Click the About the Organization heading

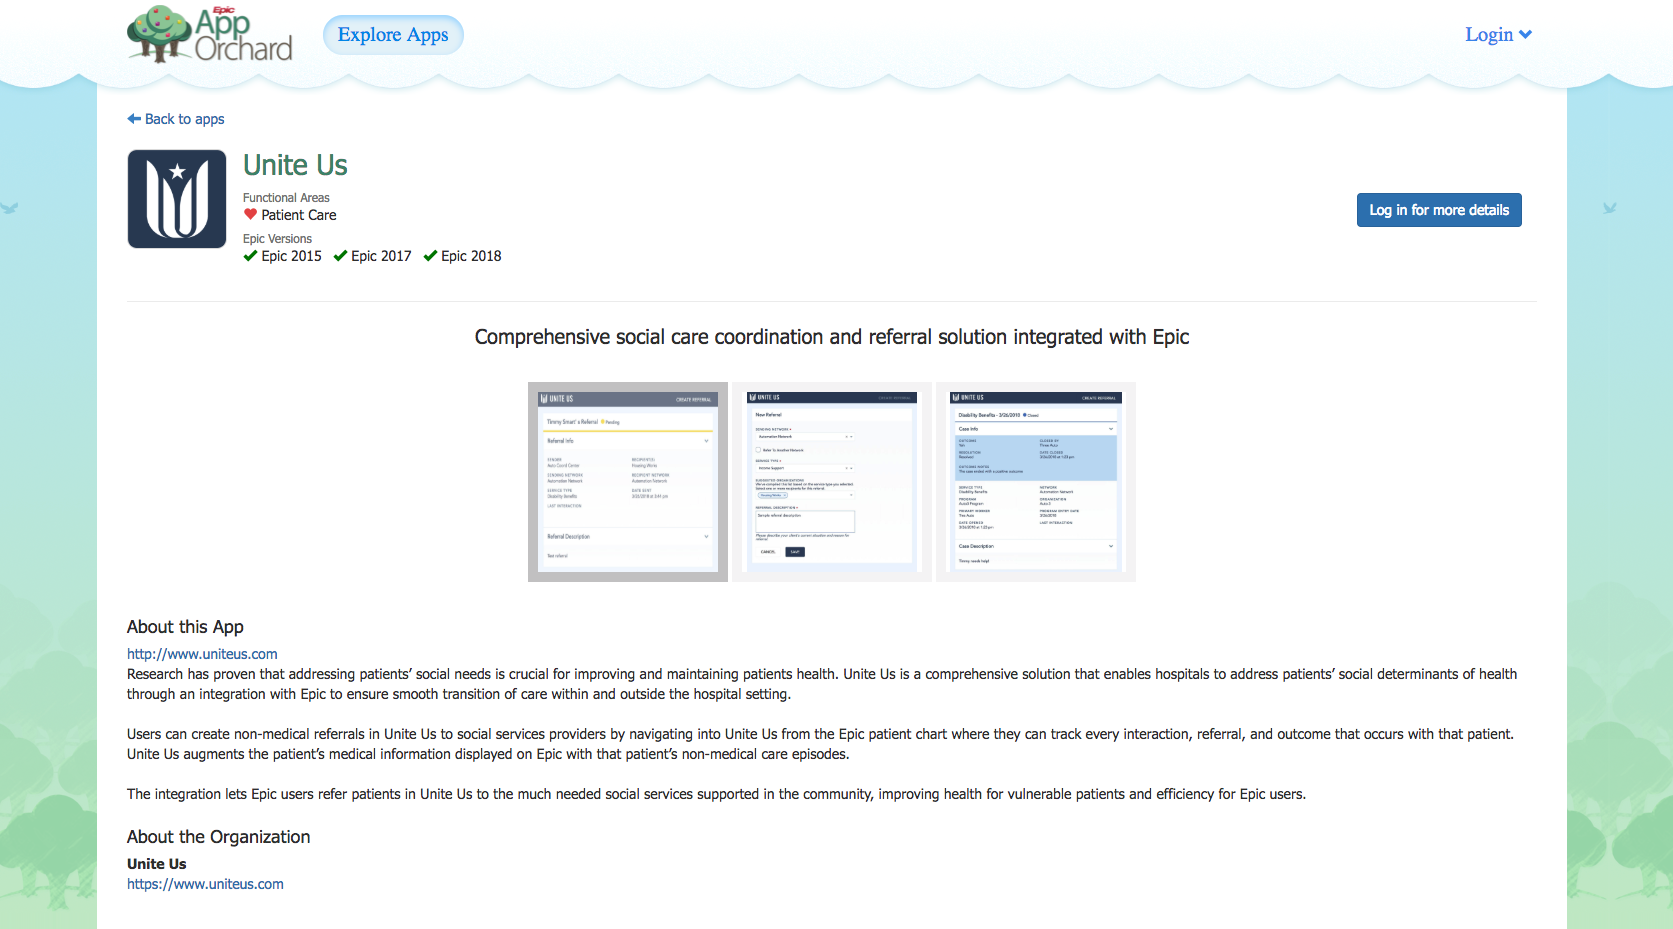218,837
